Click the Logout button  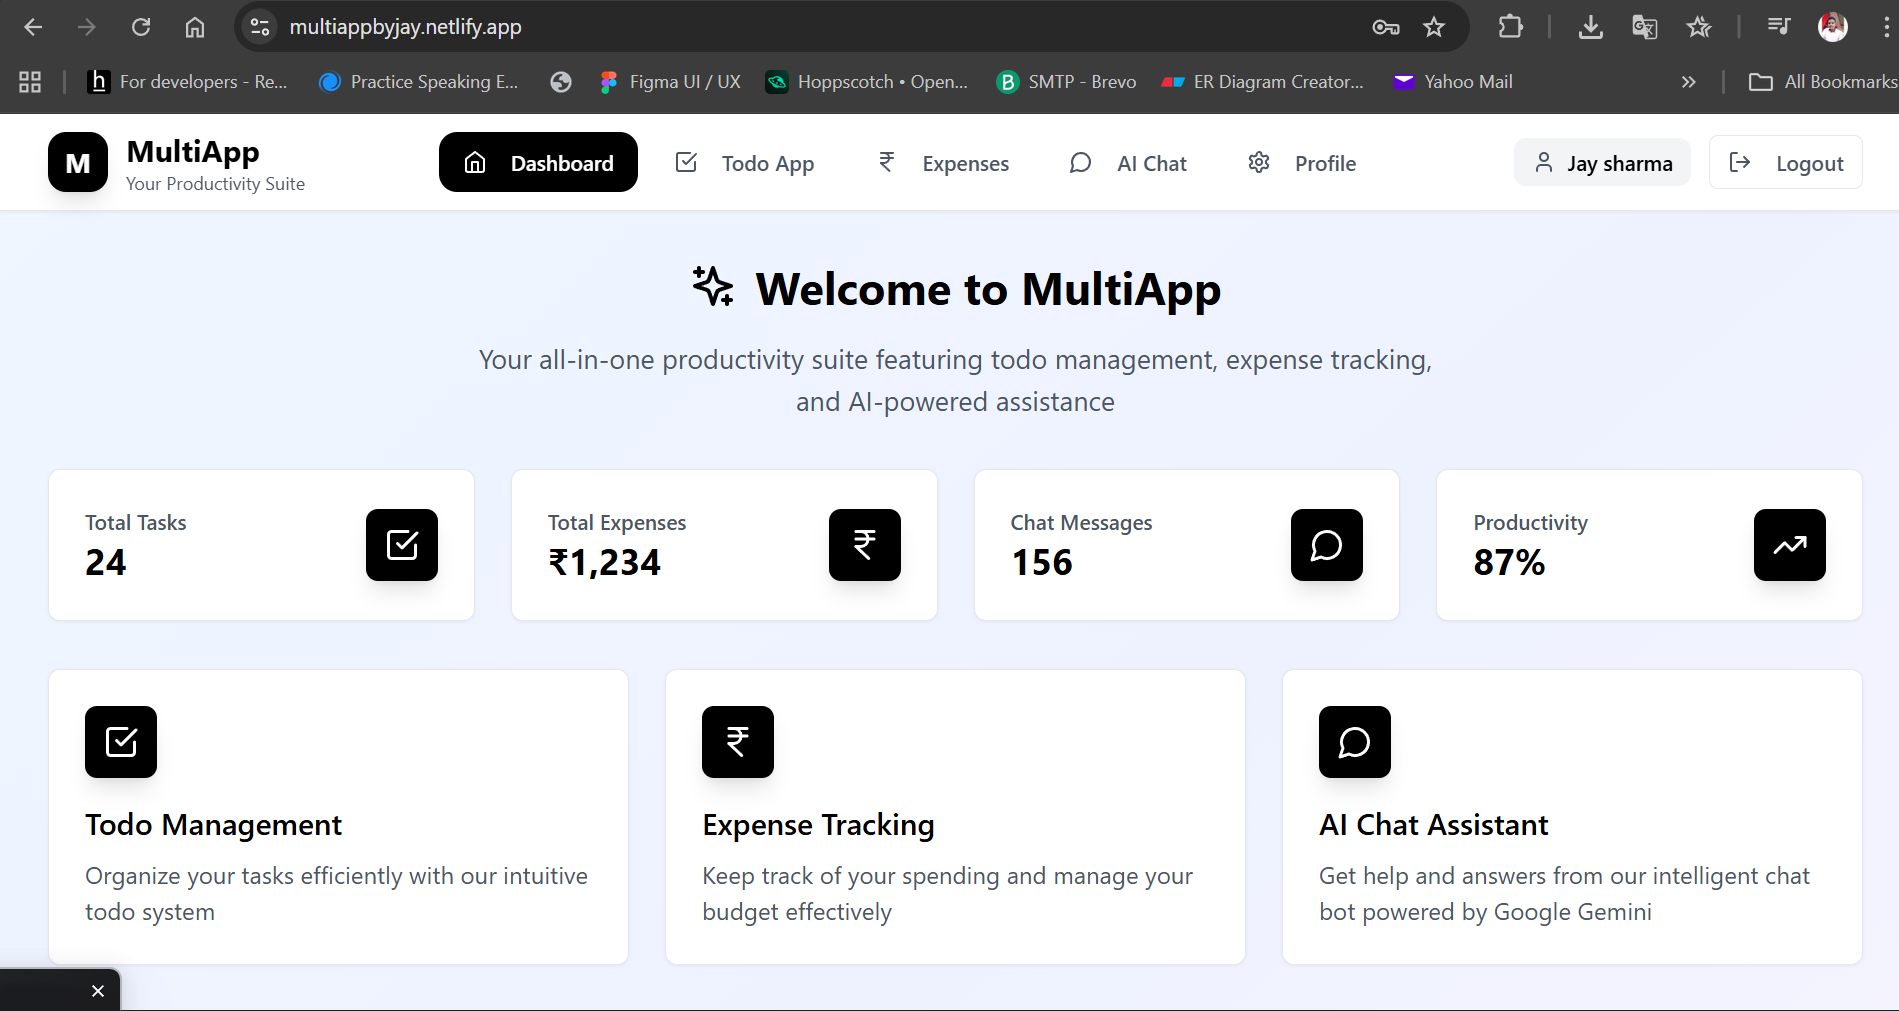[1785, 162]
